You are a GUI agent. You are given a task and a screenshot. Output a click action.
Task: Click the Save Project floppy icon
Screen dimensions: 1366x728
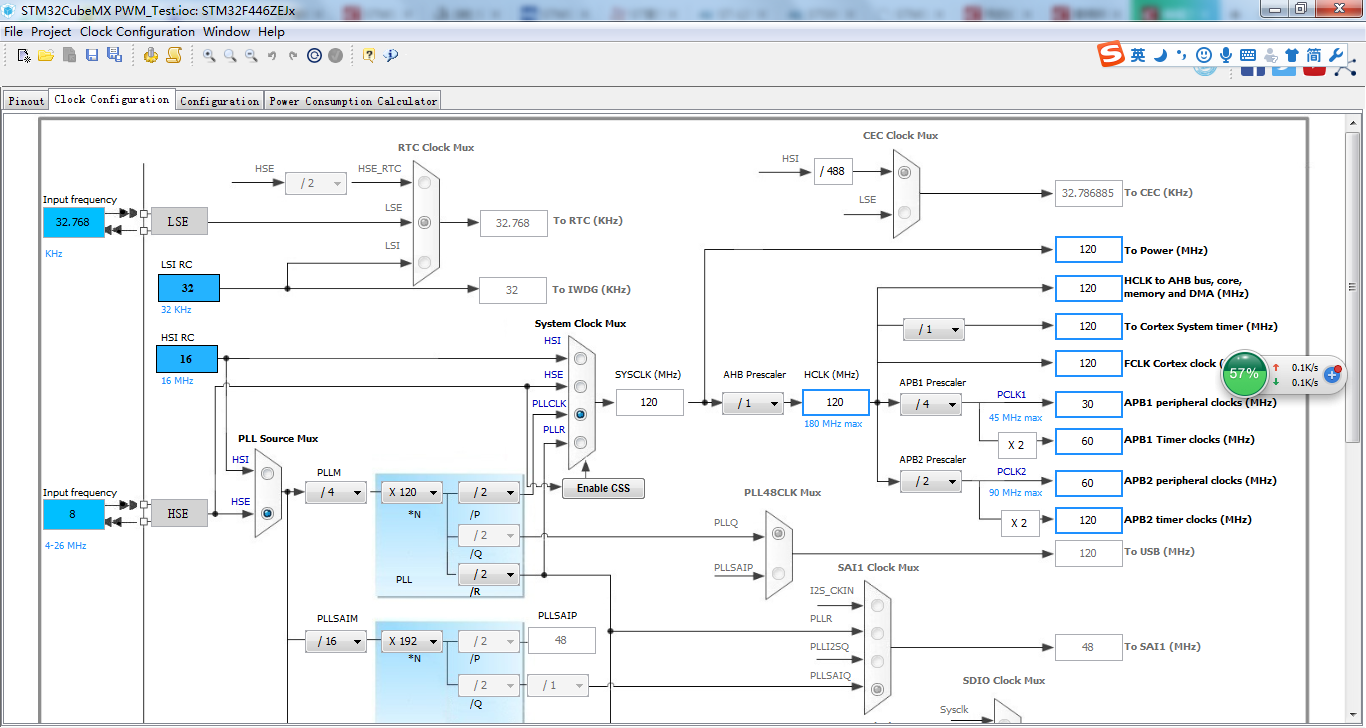[92, 55]
